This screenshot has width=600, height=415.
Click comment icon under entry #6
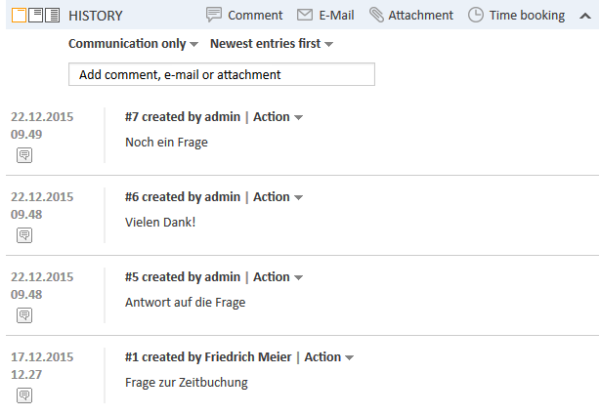click(24, 235)
